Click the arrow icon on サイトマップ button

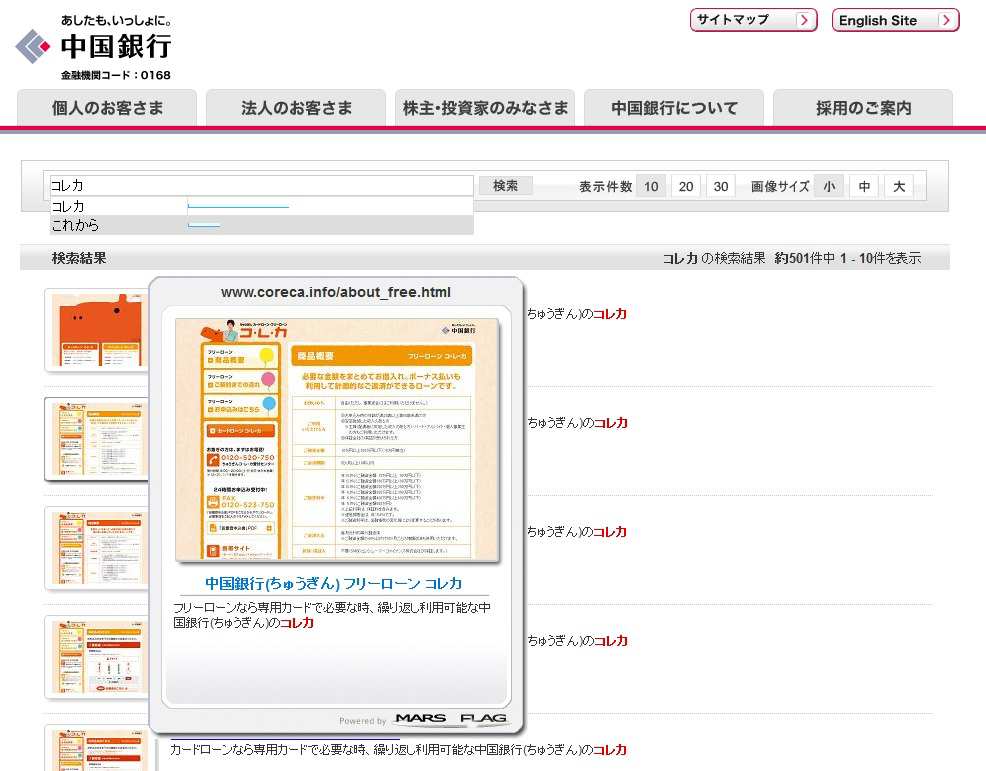(x=804, y=20)
